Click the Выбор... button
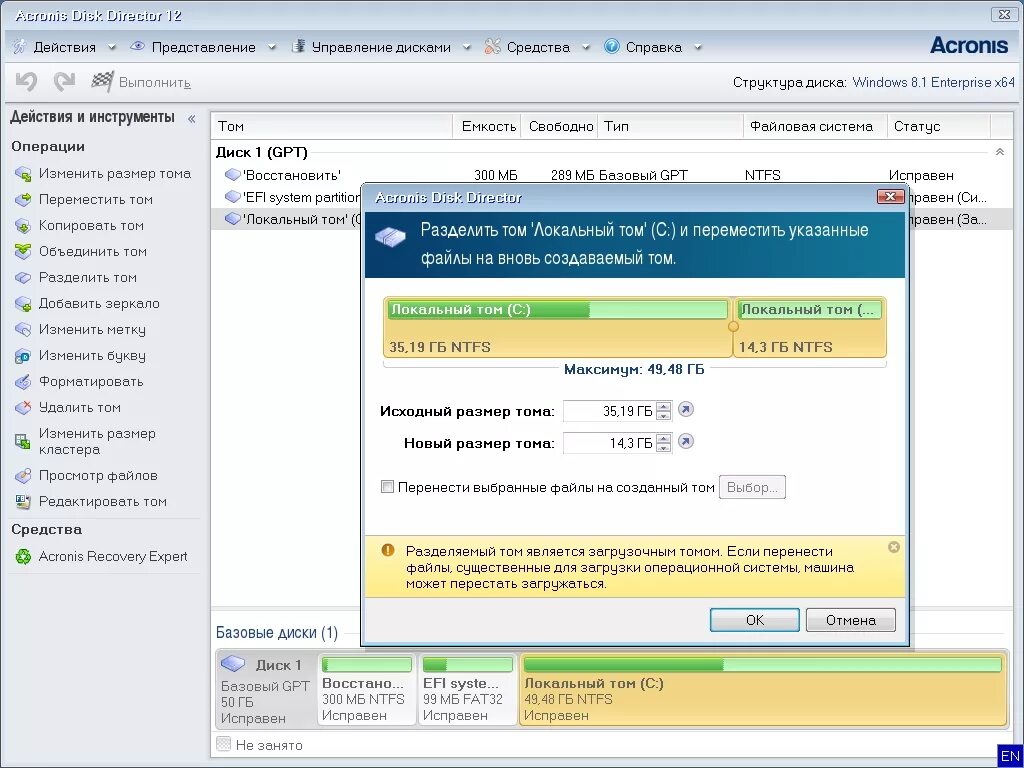 point(752,487)
